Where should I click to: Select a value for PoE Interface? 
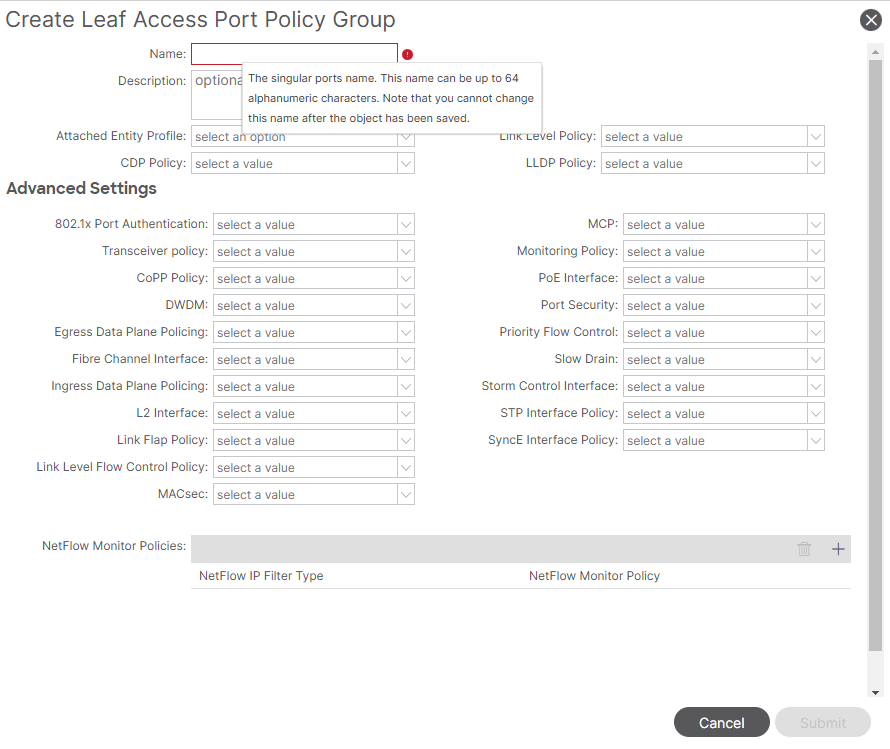click(x=723, y=279)
